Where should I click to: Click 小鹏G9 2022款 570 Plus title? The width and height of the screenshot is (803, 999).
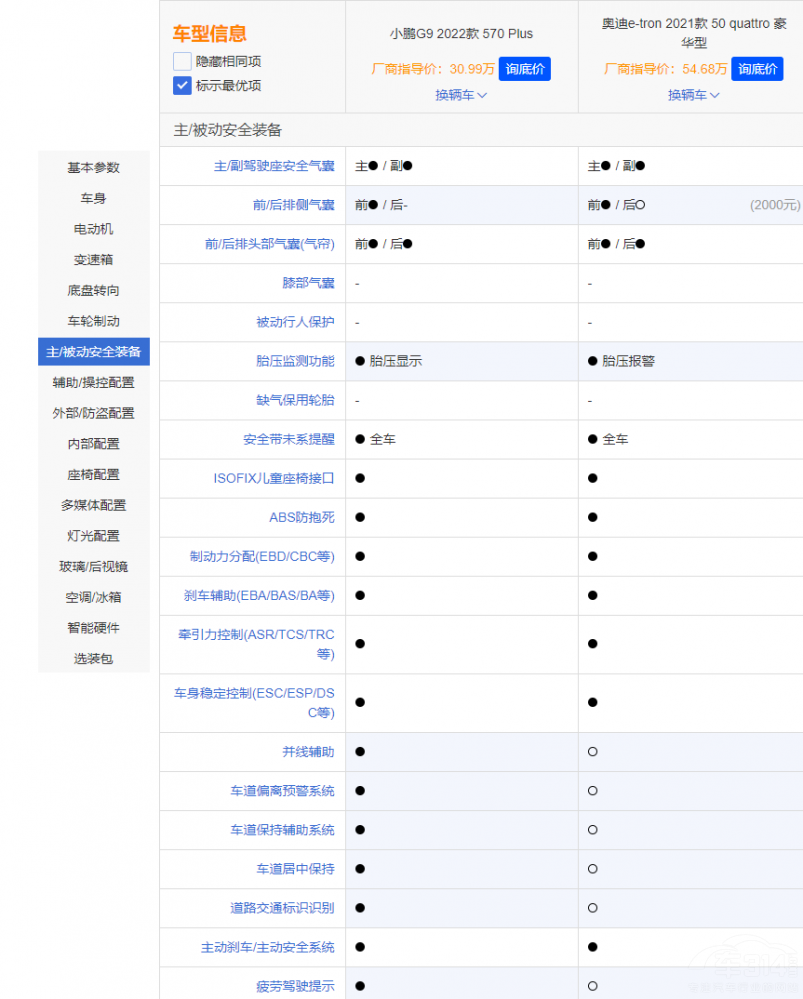coord(461,34)
